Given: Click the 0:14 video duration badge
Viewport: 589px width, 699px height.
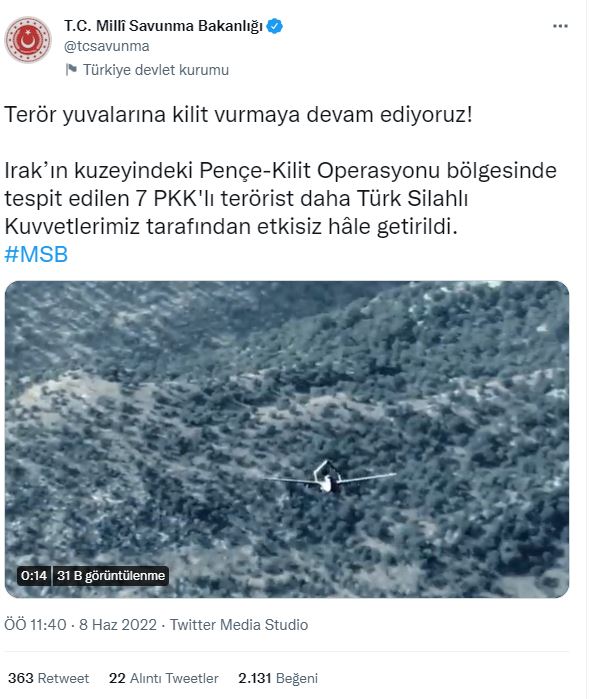Looking at the screenshot, I should [x=34, y=576].
